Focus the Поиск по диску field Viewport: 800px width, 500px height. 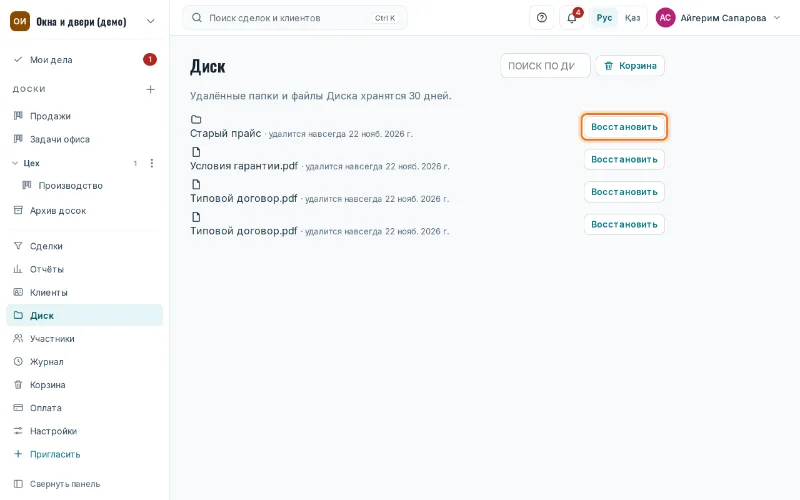tap(545, 66)
